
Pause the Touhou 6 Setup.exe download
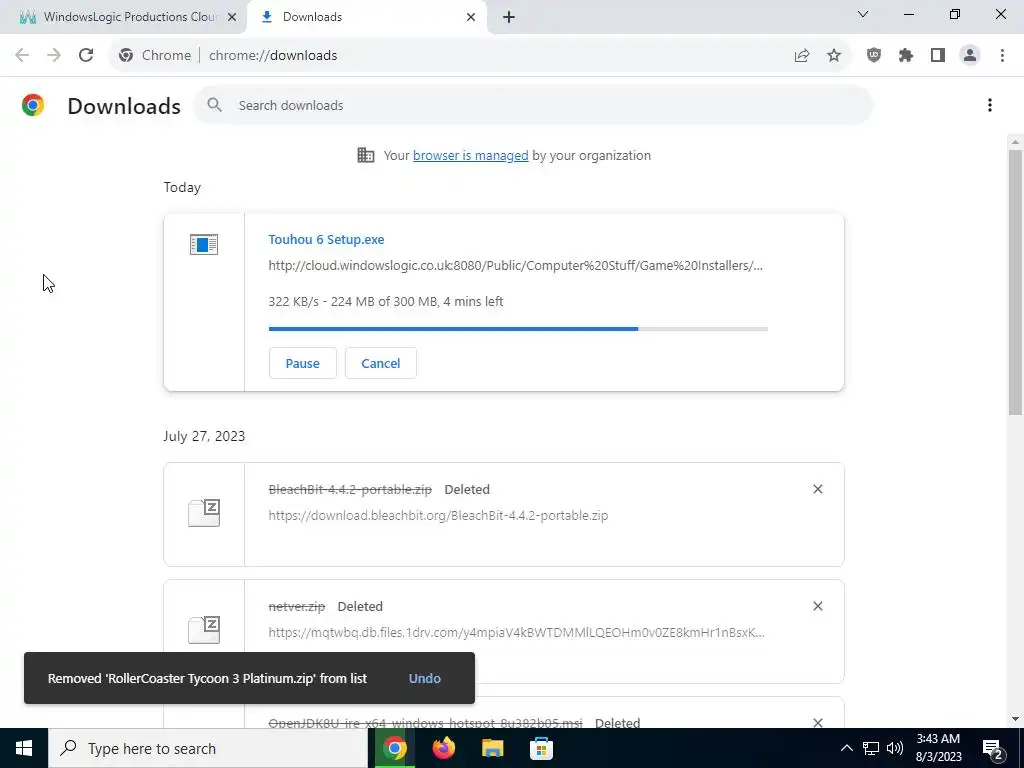pos(302,363)
